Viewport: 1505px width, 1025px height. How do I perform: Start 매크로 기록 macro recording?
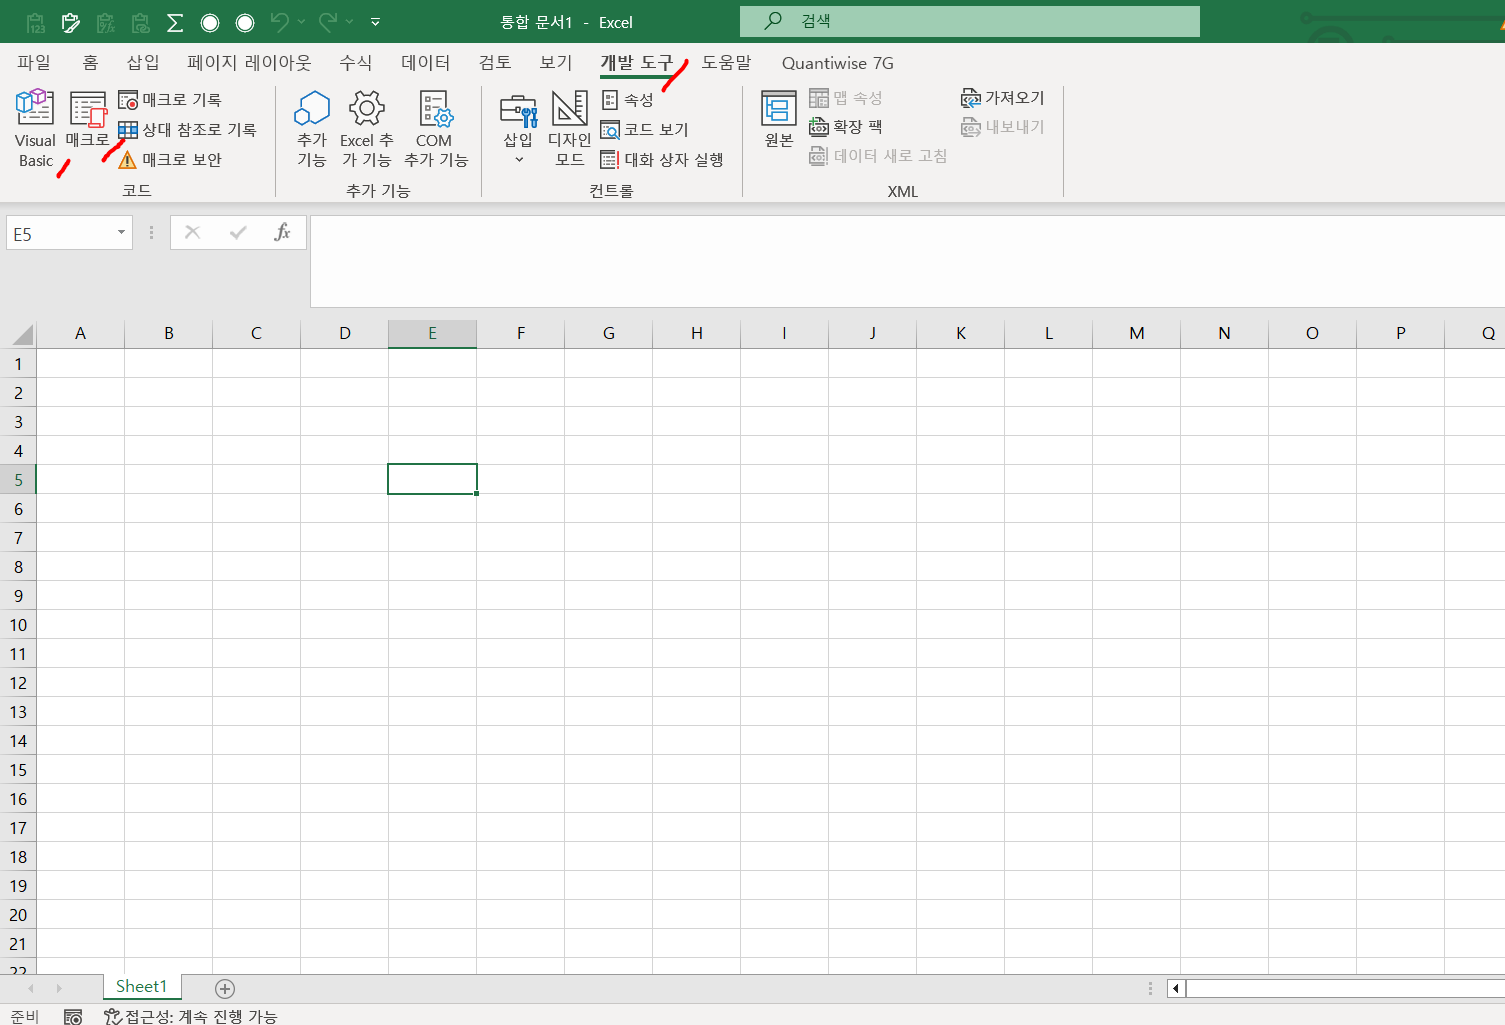coord(170,100)
